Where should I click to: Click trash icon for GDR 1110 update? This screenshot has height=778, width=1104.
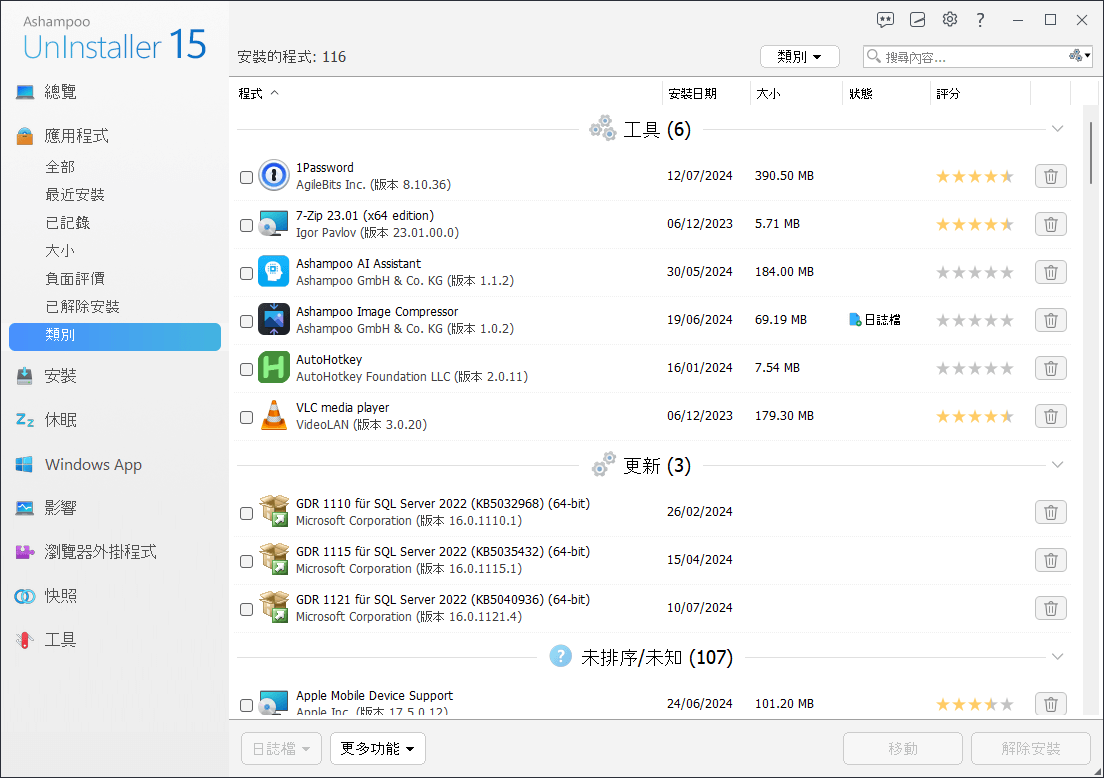click(x=1050, y=512)
